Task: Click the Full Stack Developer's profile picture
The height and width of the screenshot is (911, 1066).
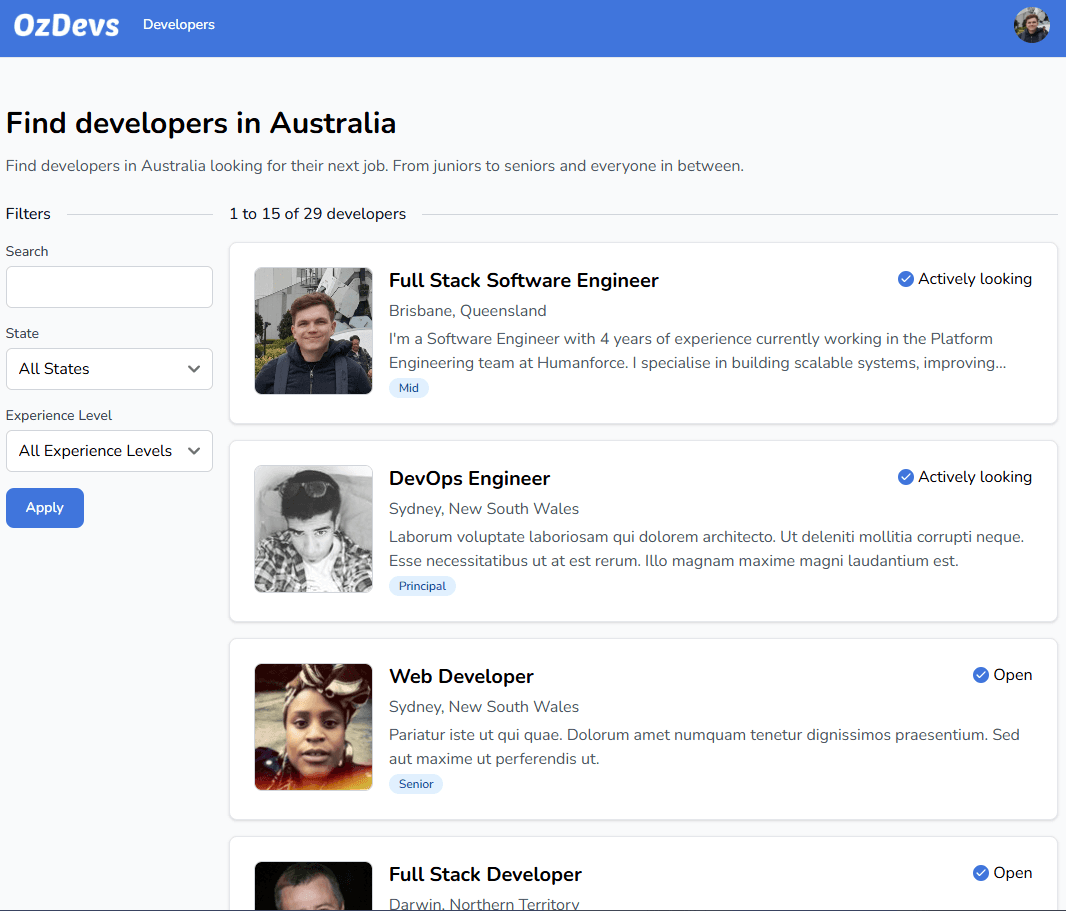Action: pyautogui.click(x=313, y=886)
